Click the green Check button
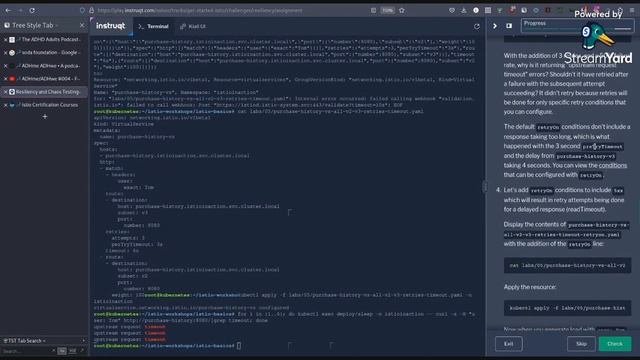 [x=615, y=344]
